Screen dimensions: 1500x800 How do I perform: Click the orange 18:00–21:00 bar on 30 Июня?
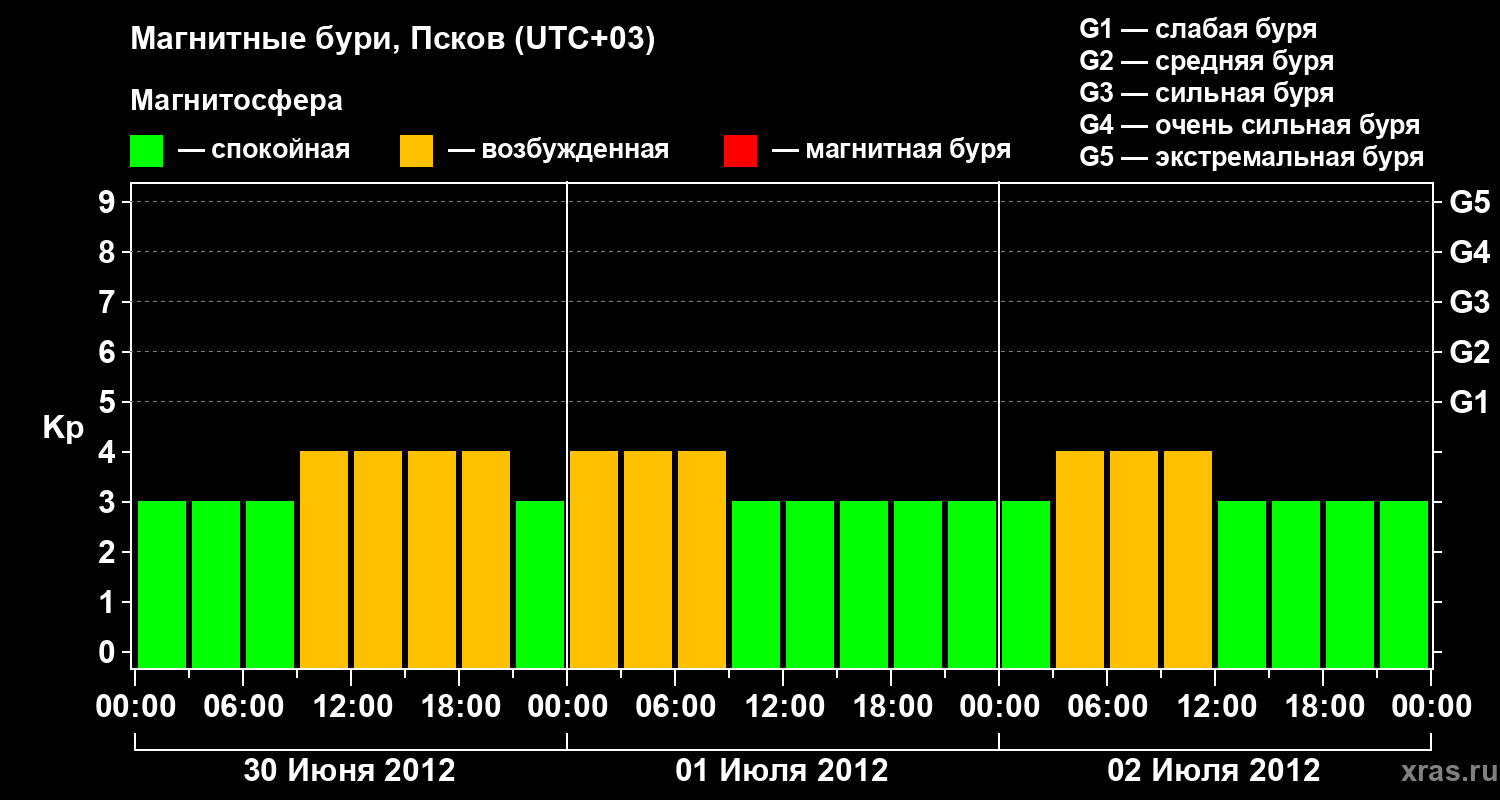point(486,559)
